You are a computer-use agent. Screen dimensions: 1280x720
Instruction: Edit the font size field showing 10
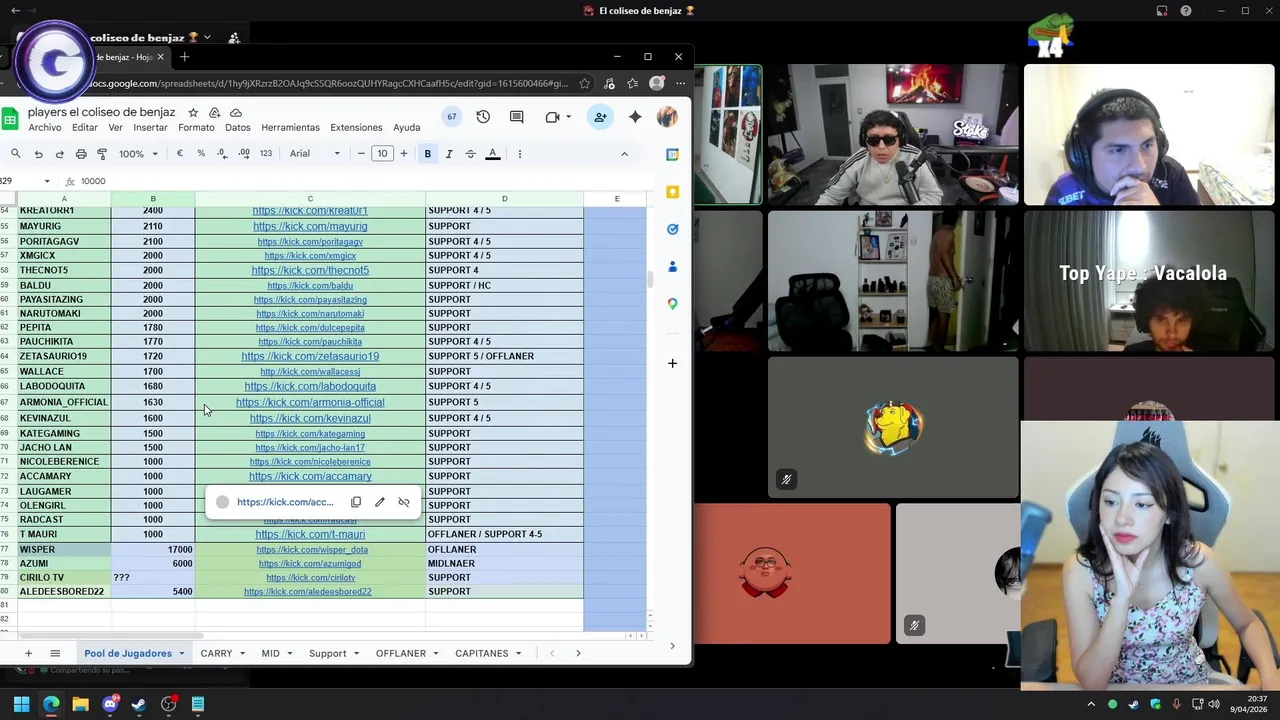pos(382,154)
